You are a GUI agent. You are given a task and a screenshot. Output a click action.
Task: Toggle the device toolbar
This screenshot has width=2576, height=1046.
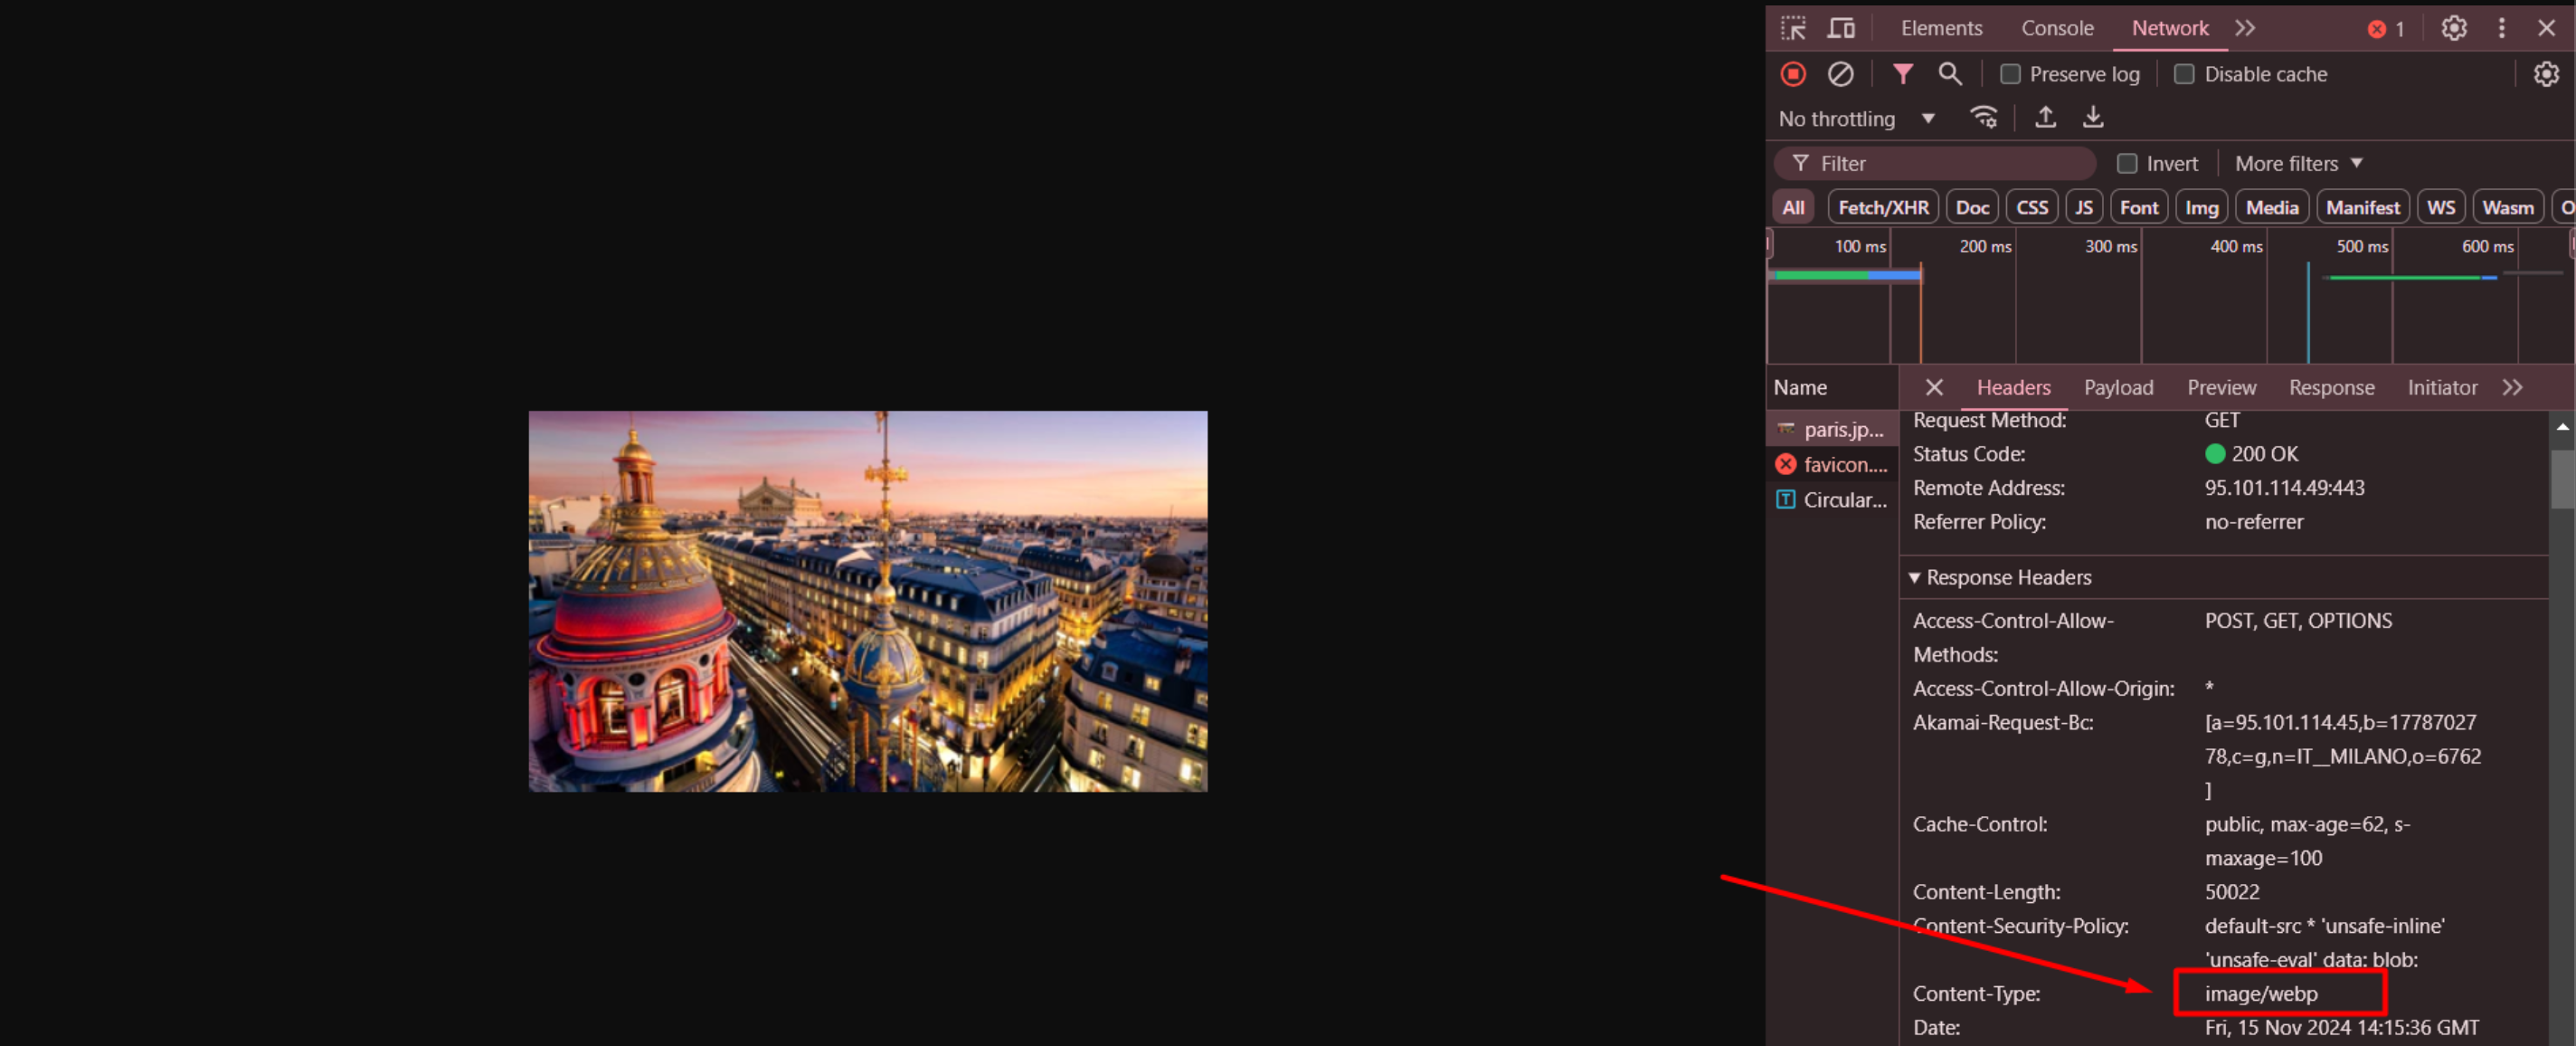[1841, 28]
